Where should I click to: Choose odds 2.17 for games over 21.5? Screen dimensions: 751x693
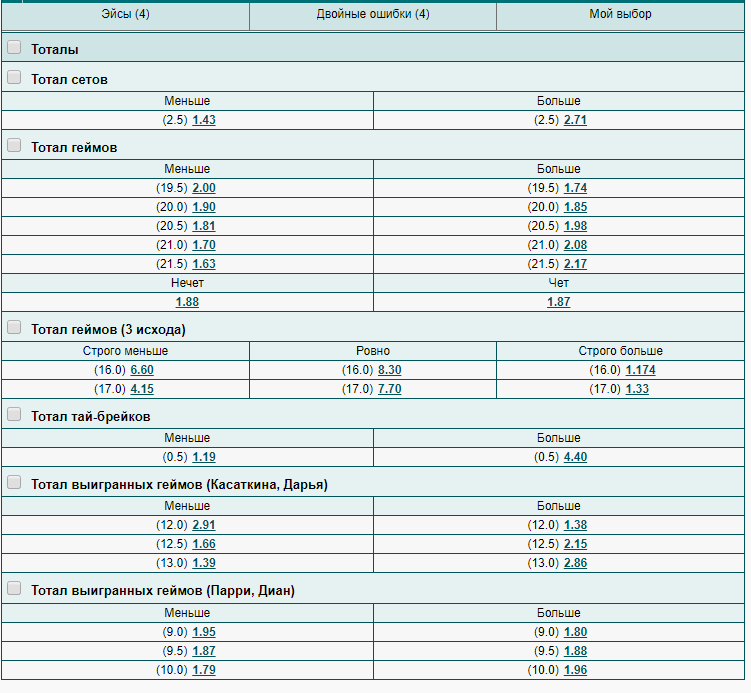pos(575,264)
